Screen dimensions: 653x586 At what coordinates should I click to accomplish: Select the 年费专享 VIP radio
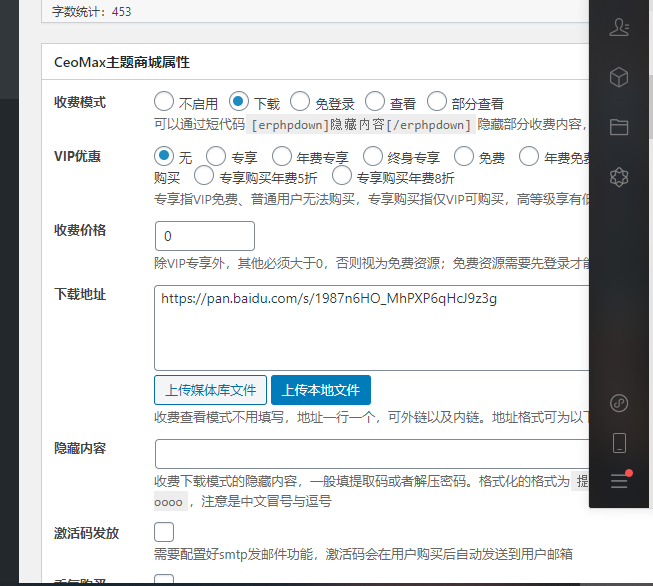(282, 156)
